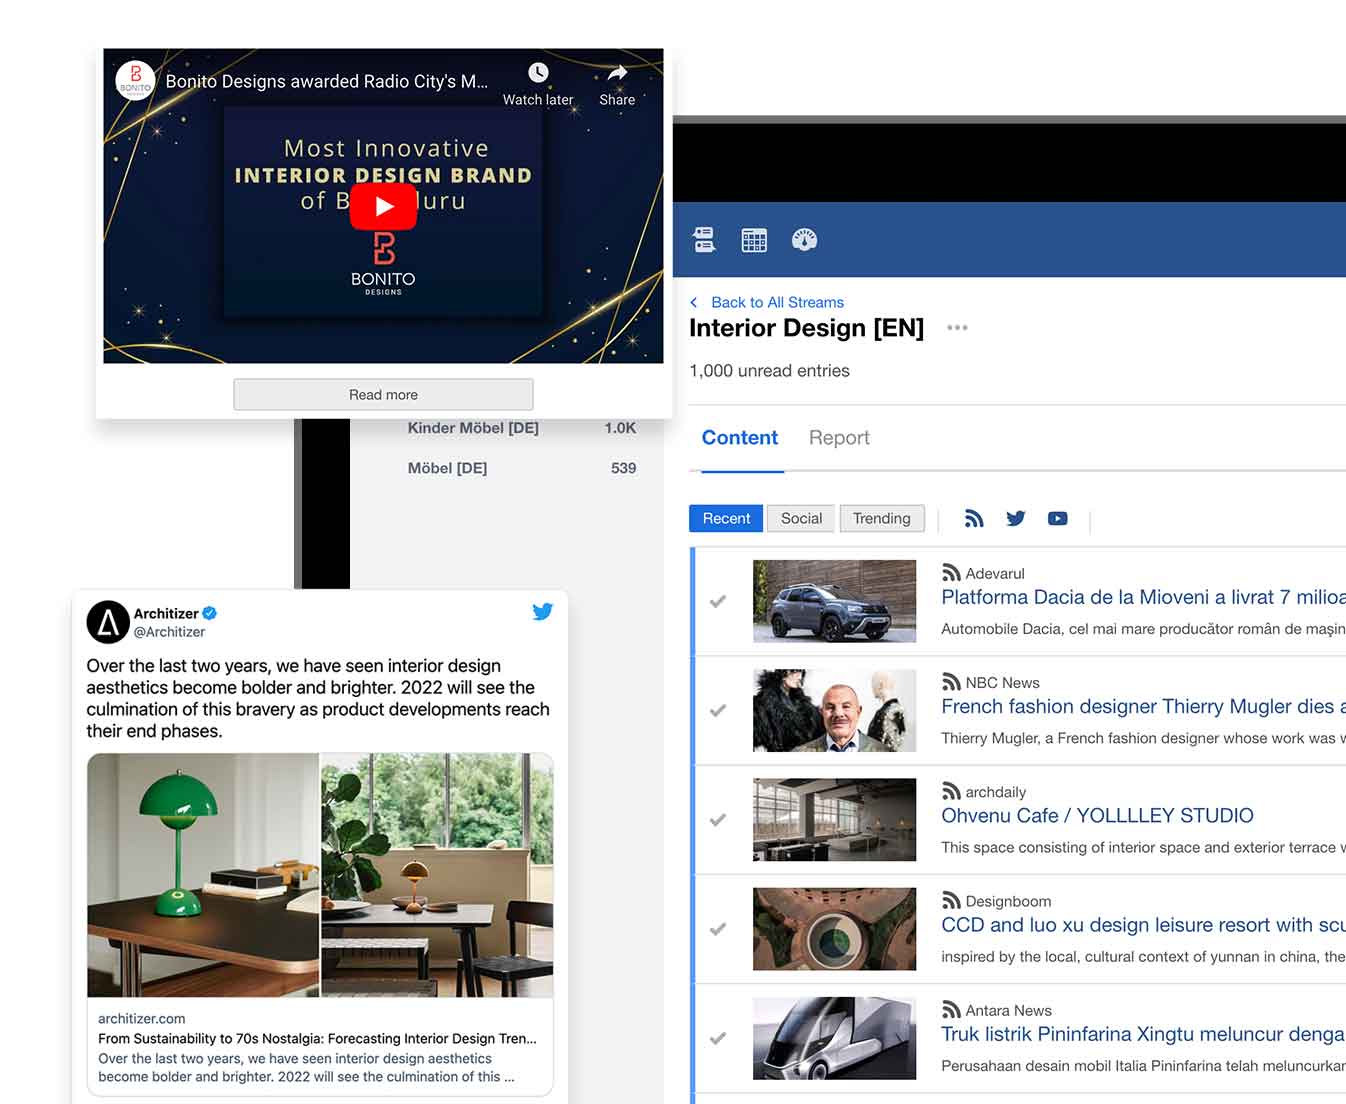Open the calendar grid icon in blue toolbar
The height and width of the screenshot is (1104, 1346).
coord(754,240)
